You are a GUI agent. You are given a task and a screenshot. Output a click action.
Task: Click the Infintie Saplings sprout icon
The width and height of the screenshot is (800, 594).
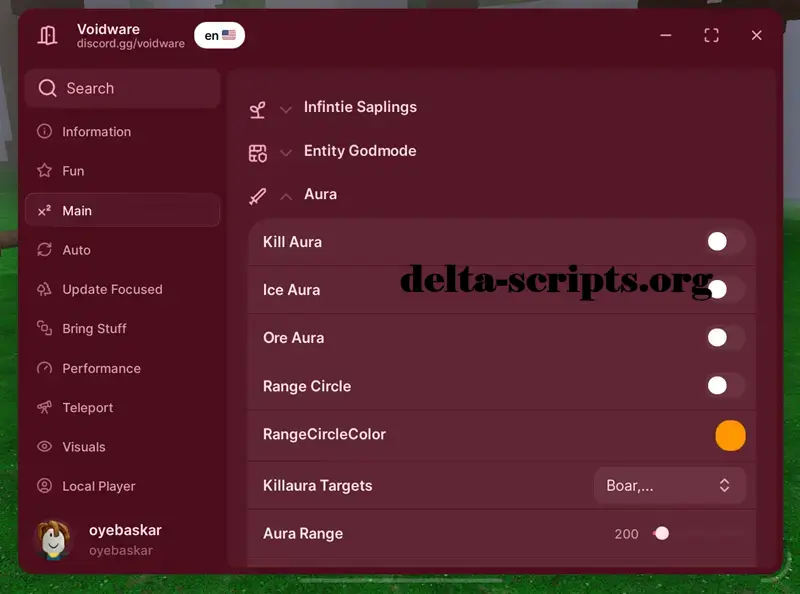click(x=258, y=109)
